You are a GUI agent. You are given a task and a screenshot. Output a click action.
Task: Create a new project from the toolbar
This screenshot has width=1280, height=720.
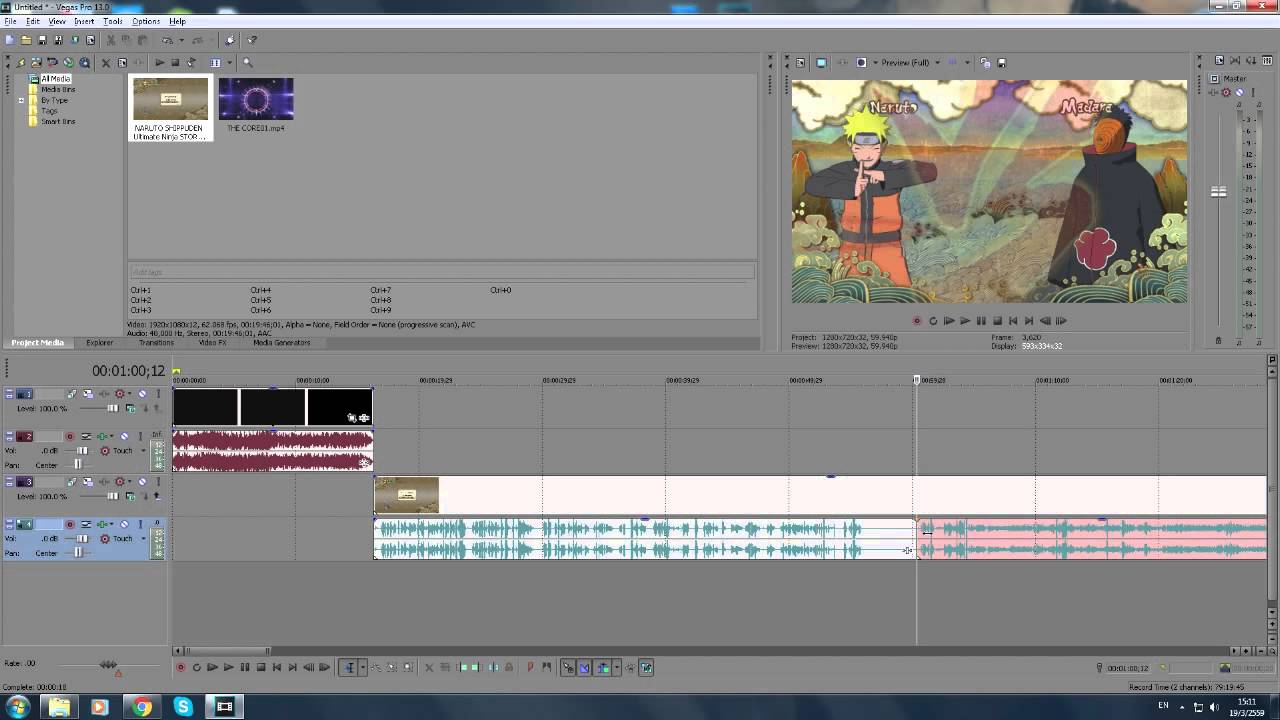10,40
